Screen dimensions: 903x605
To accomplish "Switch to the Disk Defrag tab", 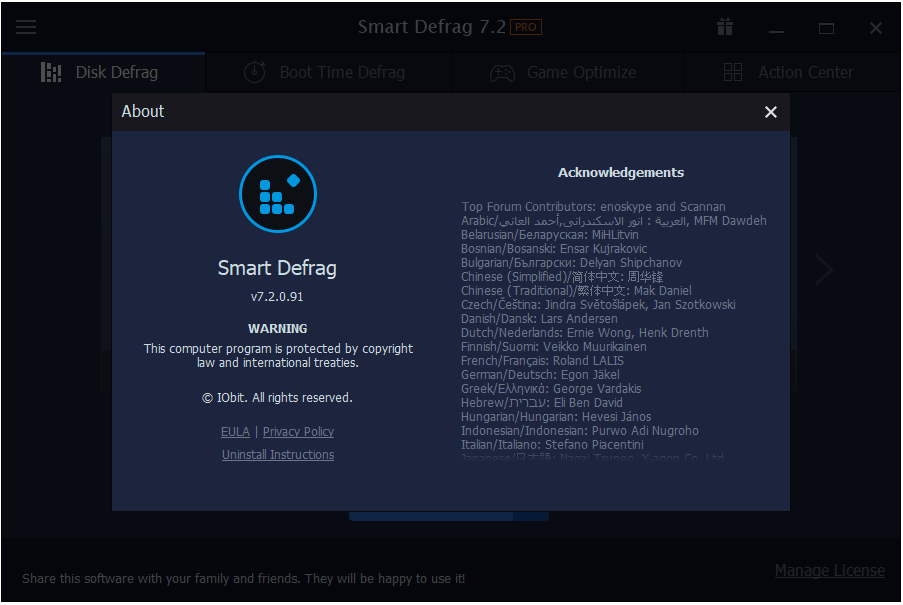I will tap(104, 73).
